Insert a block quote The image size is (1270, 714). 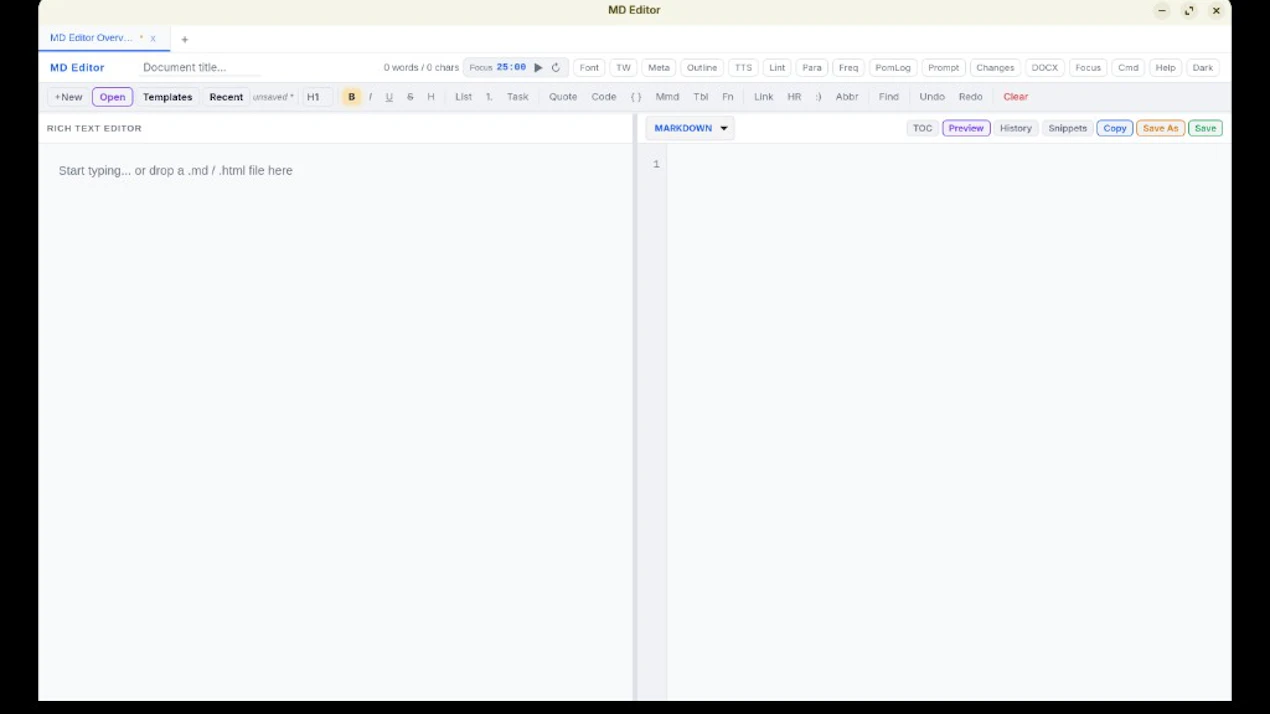coord(563,97)
